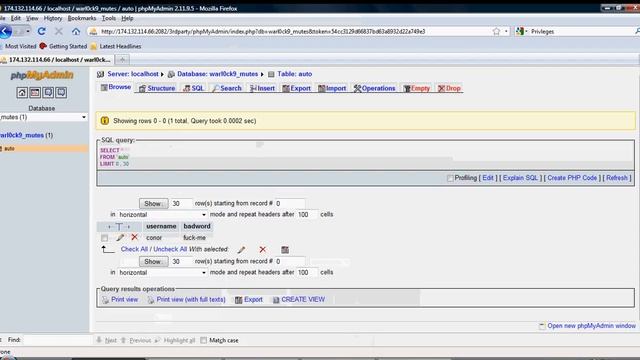Tick the checkbox for row conor
This screenshot has height=360, width=640.
coord(105,238)
